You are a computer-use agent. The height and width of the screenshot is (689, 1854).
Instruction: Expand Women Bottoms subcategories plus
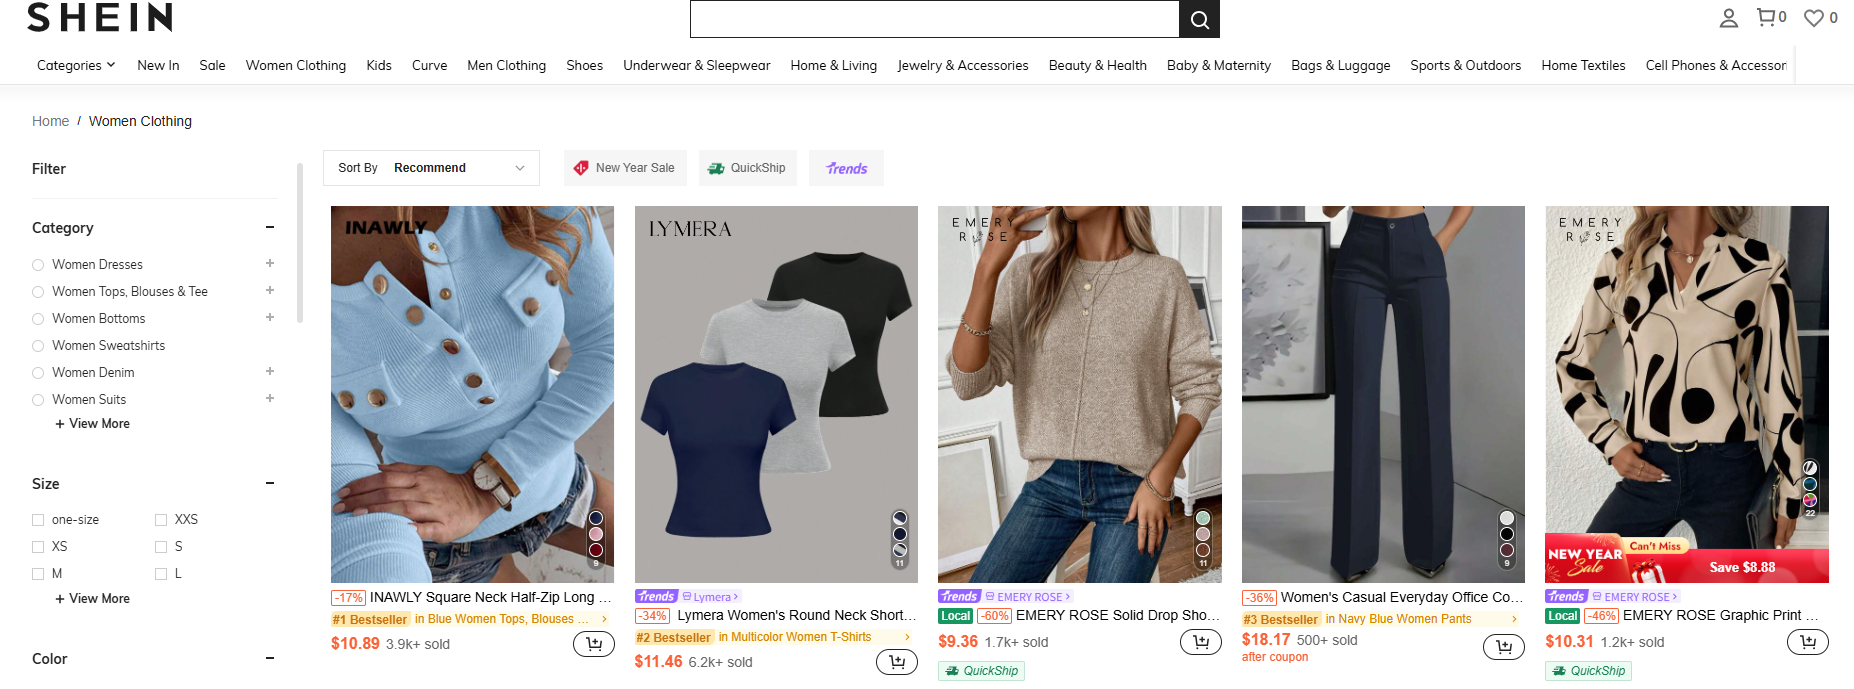point(270,317)
